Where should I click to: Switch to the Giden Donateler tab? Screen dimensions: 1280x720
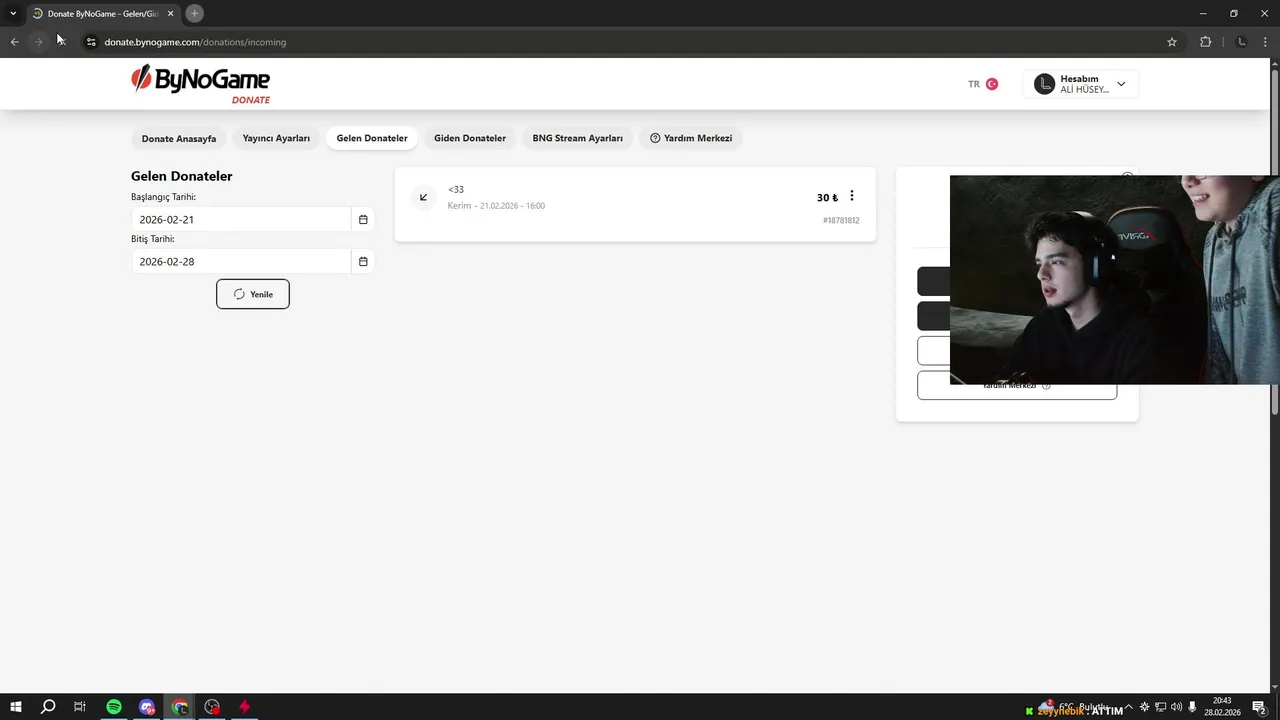[x=470, y=138]
